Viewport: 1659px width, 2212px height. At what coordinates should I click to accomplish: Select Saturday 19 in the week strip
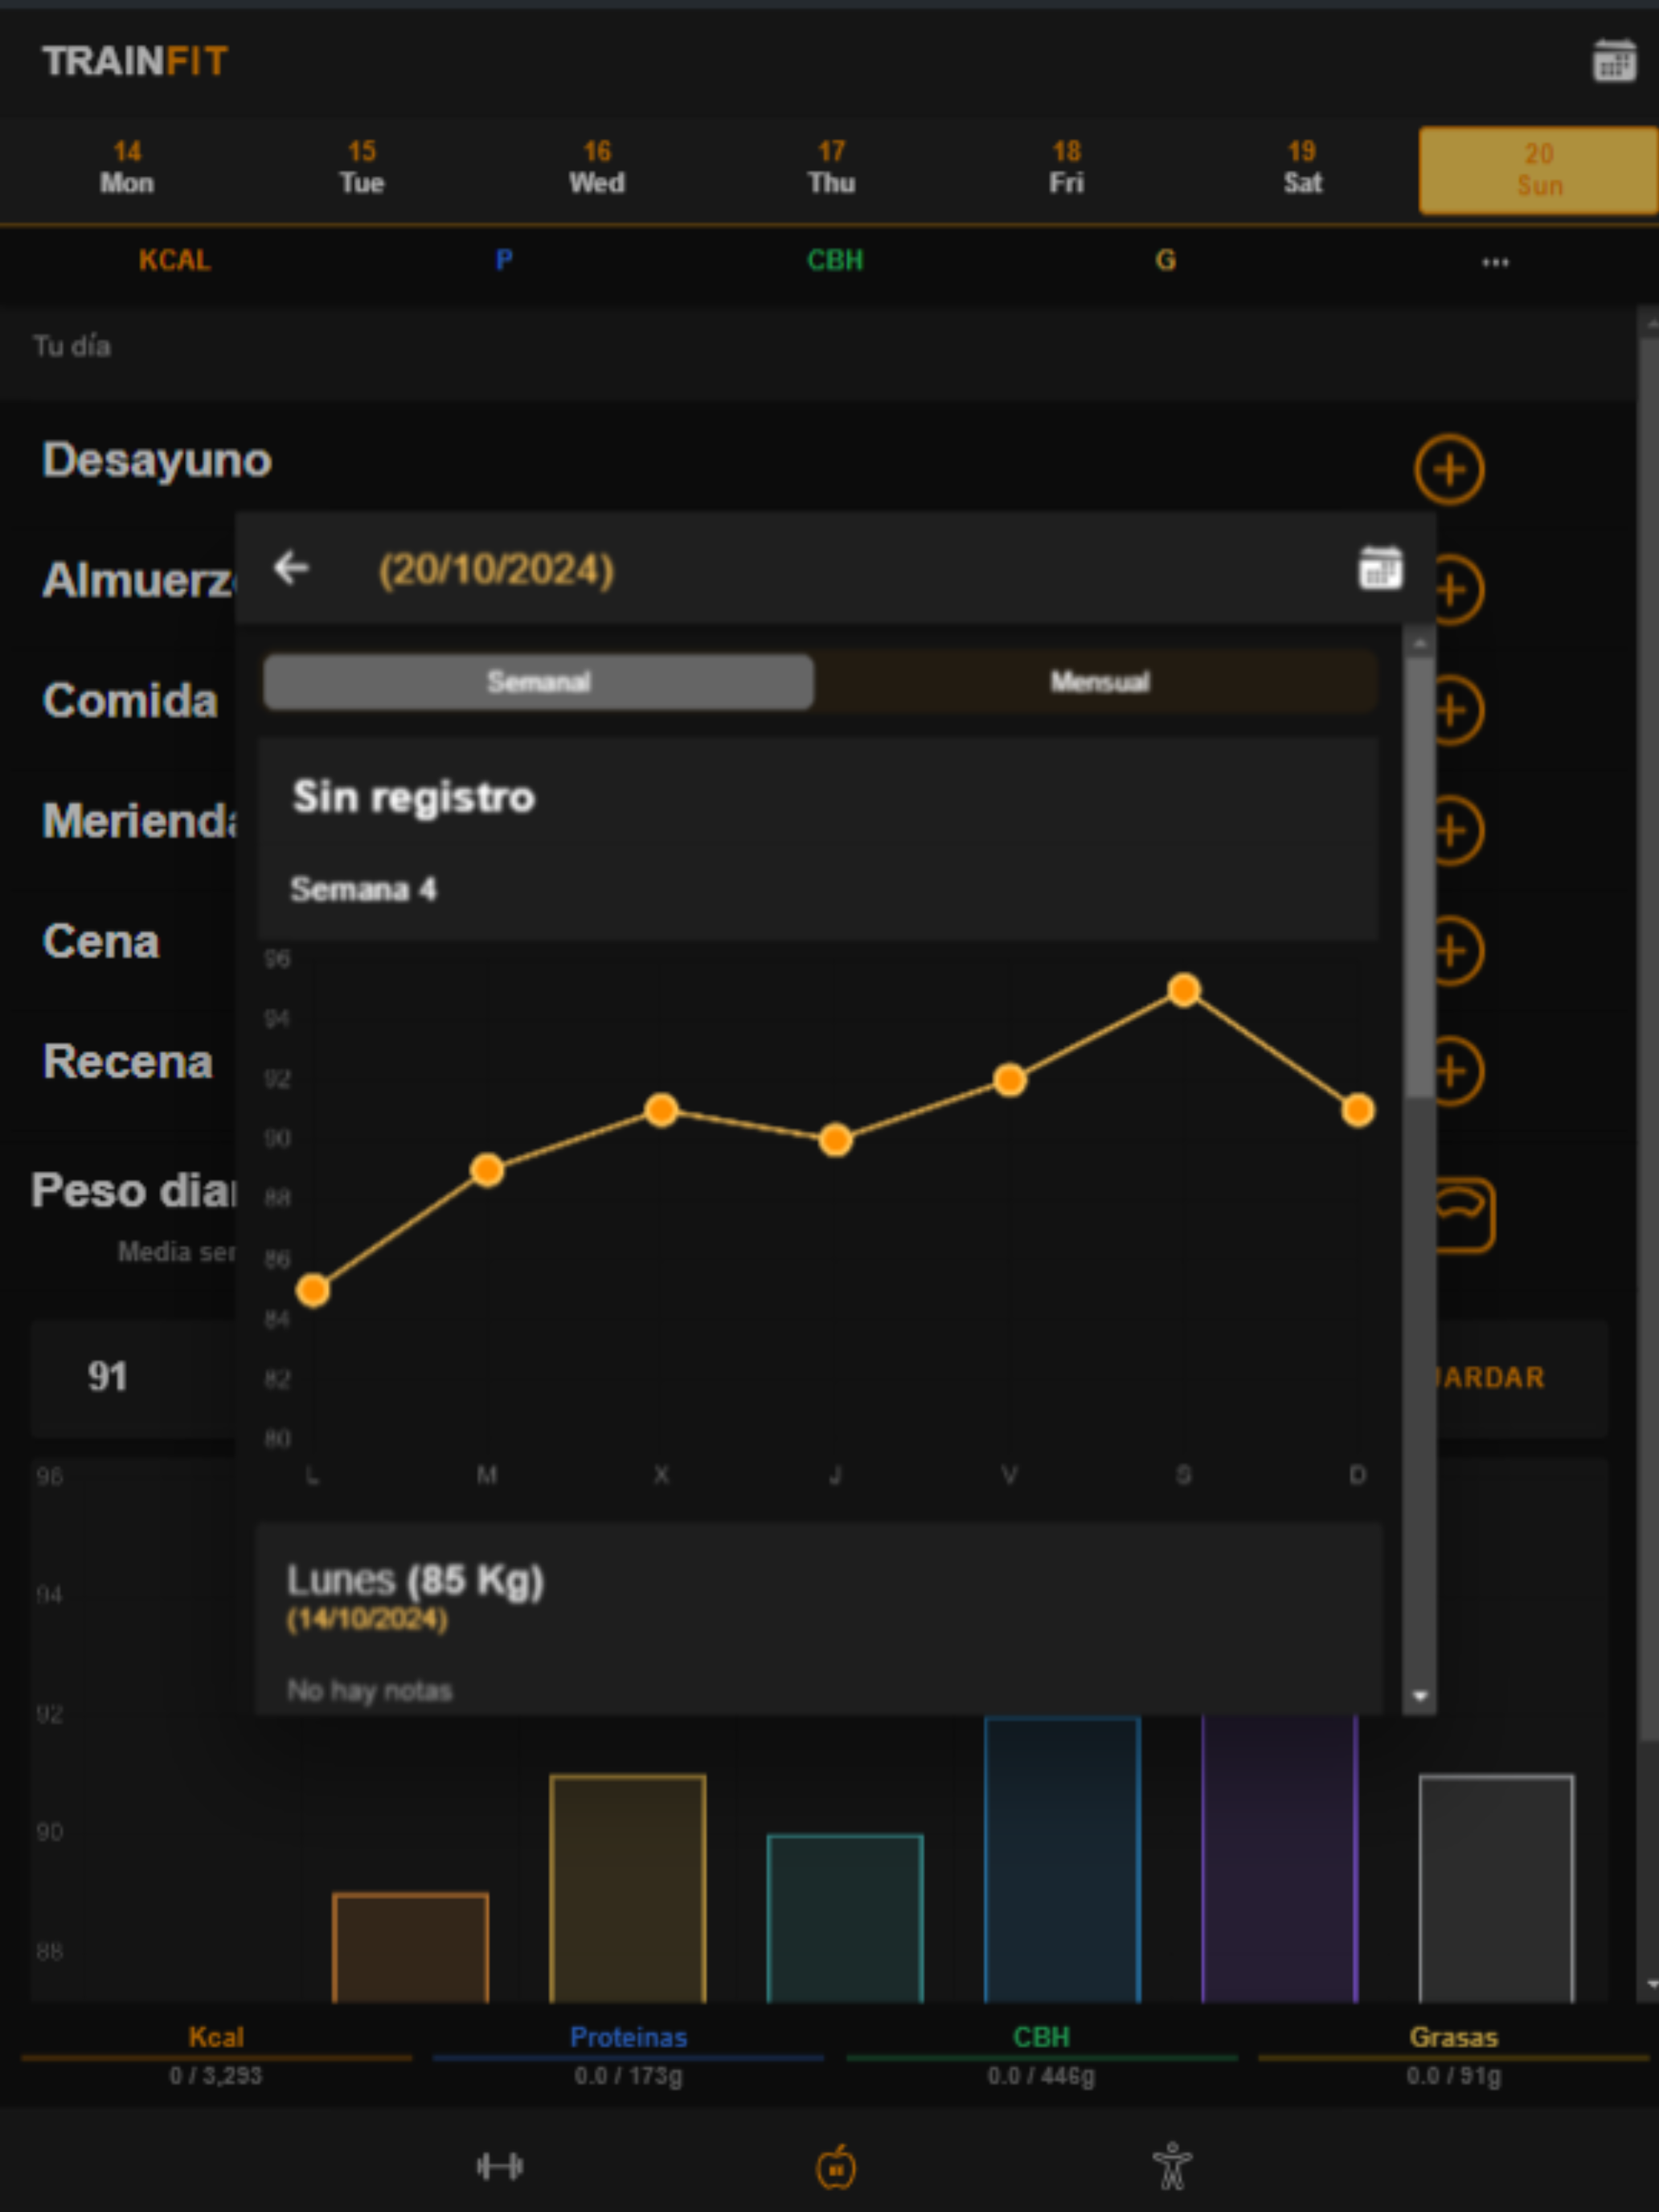(1302, 168)
